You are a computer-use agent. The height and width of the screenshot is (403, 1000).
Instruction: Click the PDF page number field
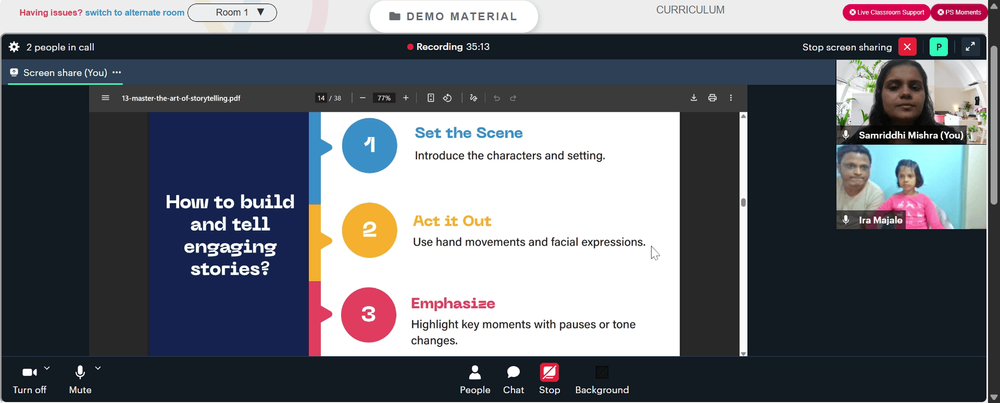[x=321, y=98]
